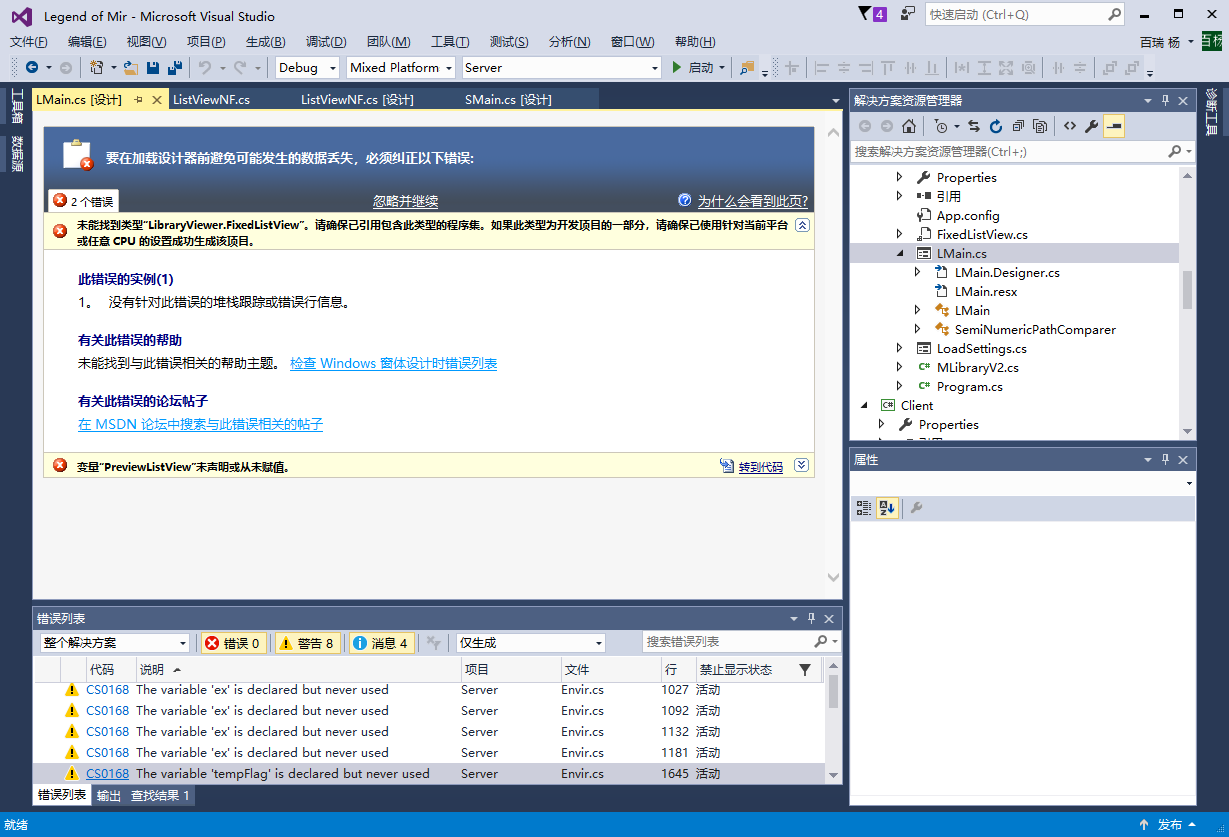The width and height of the screenshot is (1229, 837).
Task: Click the Find in Files toolbar icon
Action: click(x=747, y=67)
